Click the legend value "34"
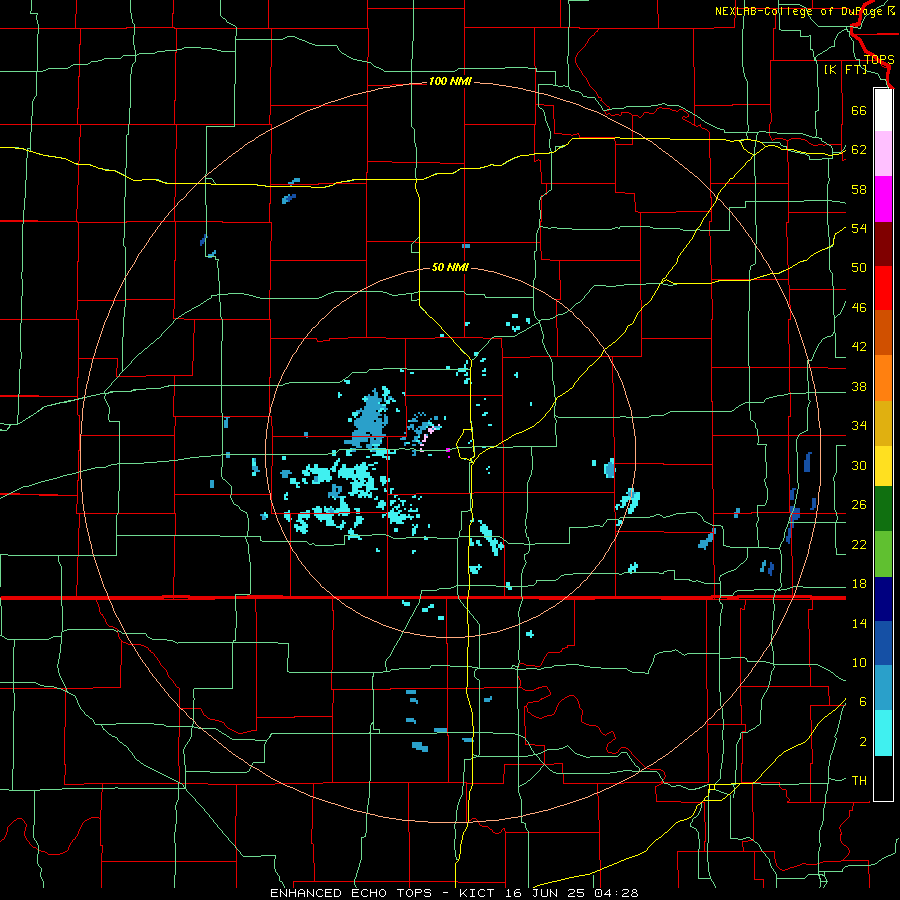This screenshot has width=900, height=900. coord(859,426)
